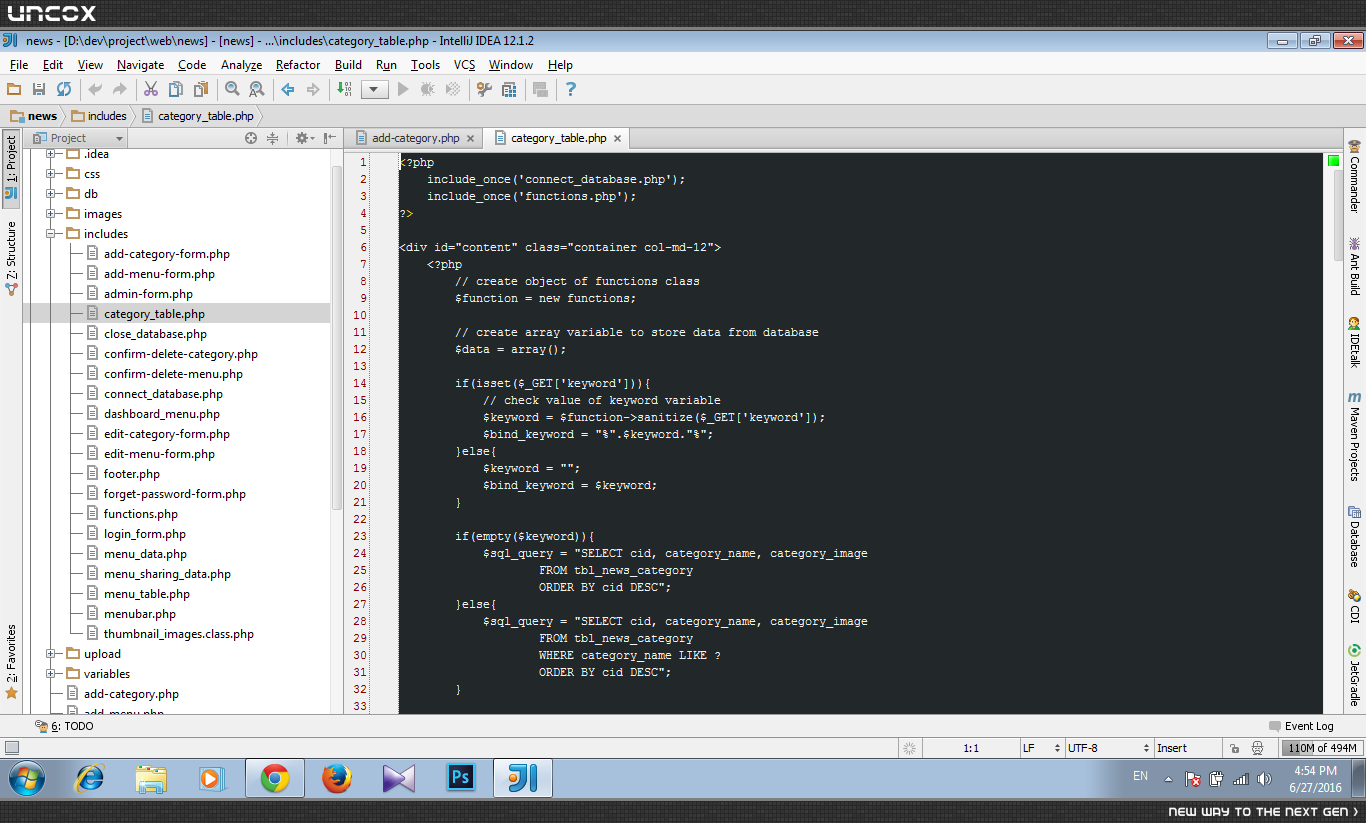The image size is (1366, 823).
Task: Open the Project view dropdown
Action: pos(79,138)
